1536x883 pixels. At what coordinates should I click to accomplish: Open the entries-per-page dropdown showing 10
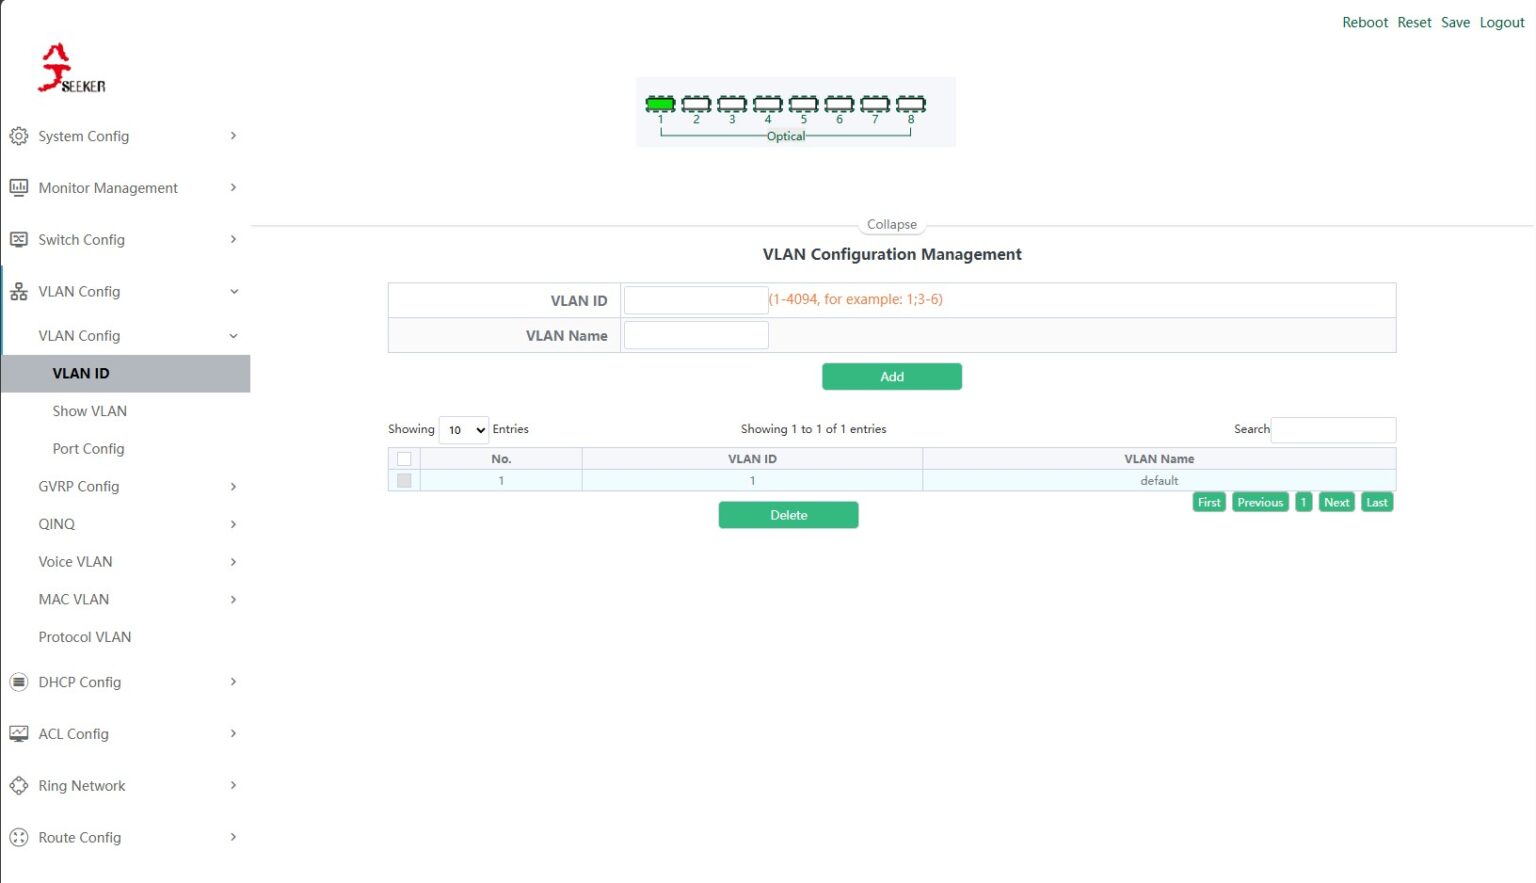pyautogui.click(x=464, y=430)
